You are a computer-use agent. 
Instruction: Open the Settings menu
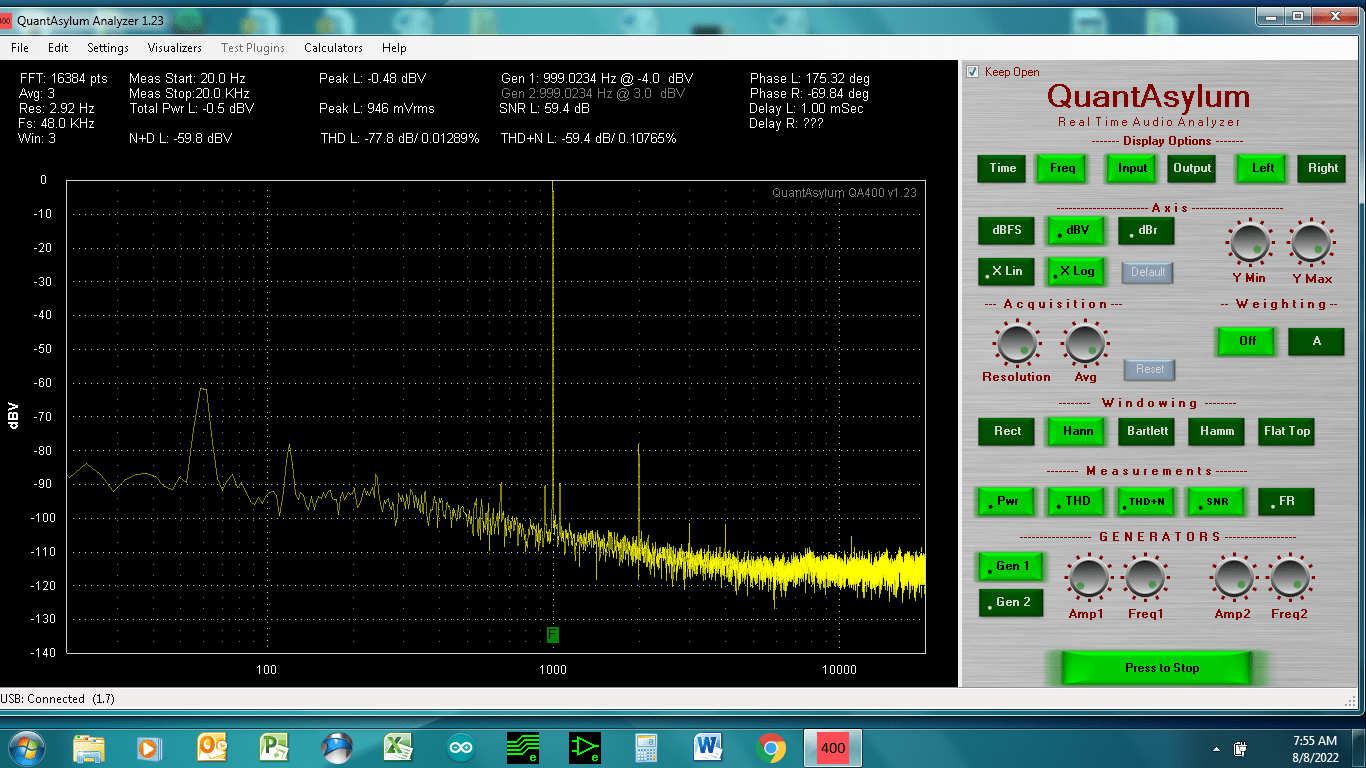tap(107, 47)
